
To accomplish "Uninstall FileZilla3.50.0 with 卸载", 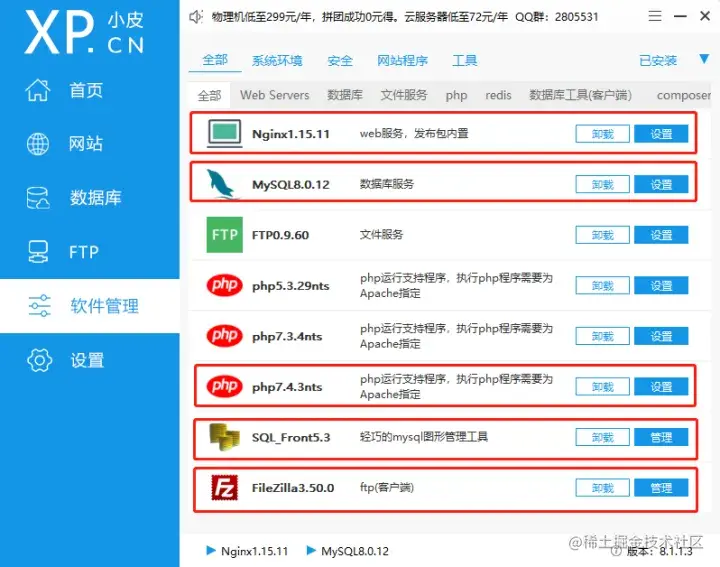I will coord(602,488).
